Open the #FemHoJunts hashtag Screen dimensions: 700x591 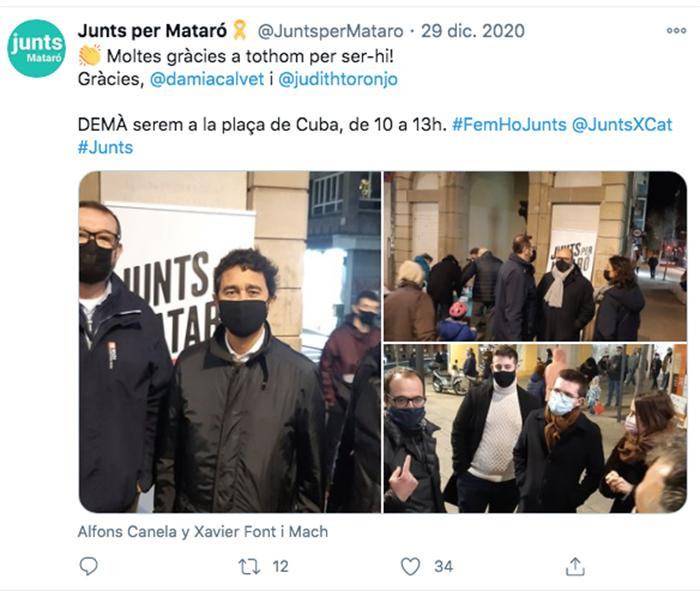point(509,125)
